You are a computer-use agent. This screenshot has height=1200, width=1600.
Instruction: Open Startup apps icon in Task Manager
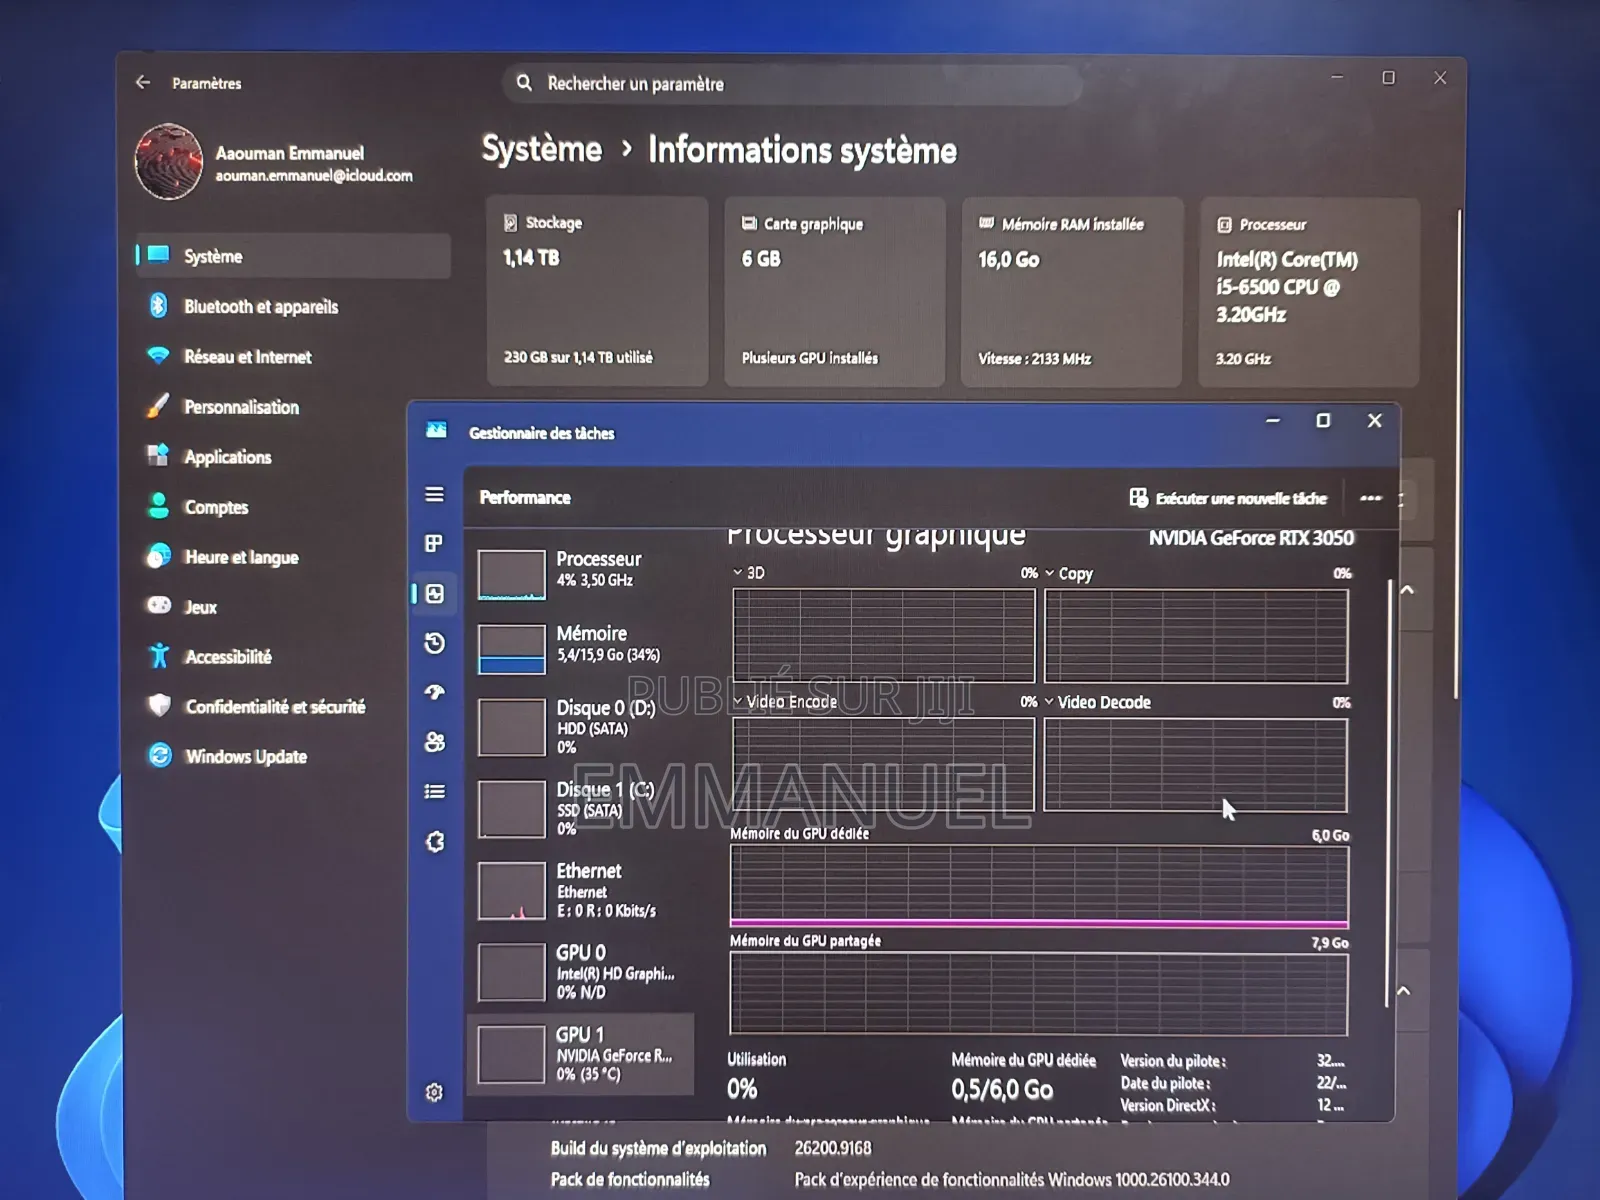[x=435, y=692]
